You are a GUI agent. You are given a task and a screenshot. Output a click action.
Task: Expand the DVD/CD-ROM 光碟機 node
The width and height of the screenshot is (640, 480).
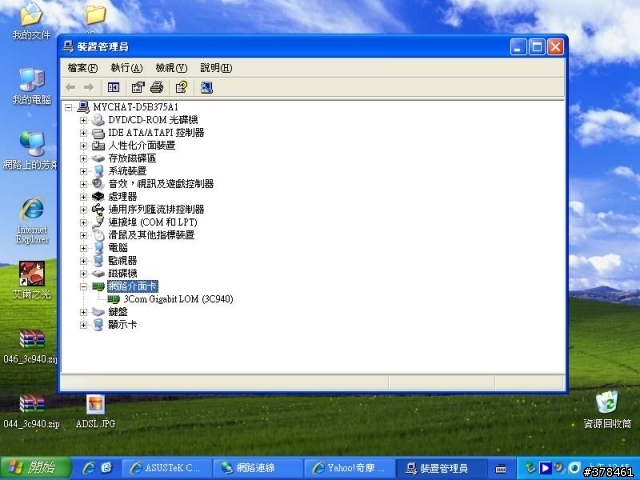coord(84,120)
